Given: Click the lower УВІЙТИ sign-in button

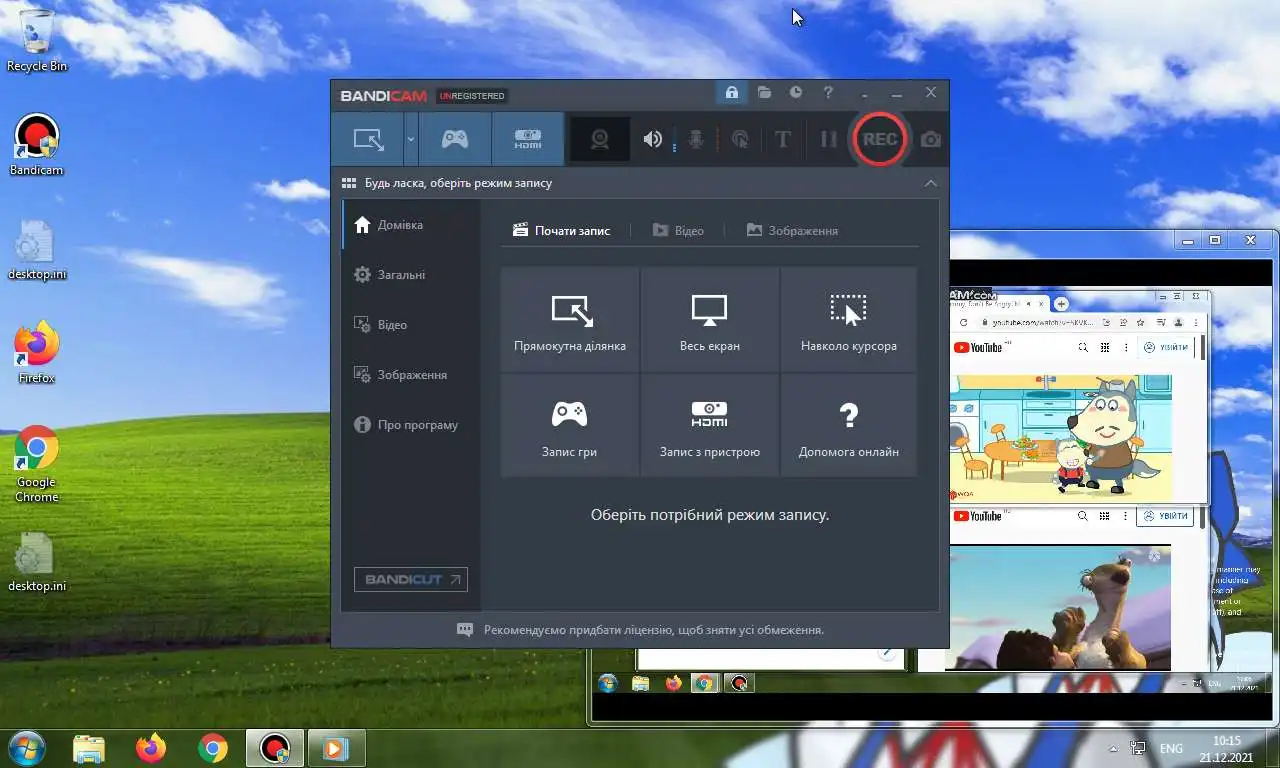Looking at the screenshot, I should [1166, 516].
